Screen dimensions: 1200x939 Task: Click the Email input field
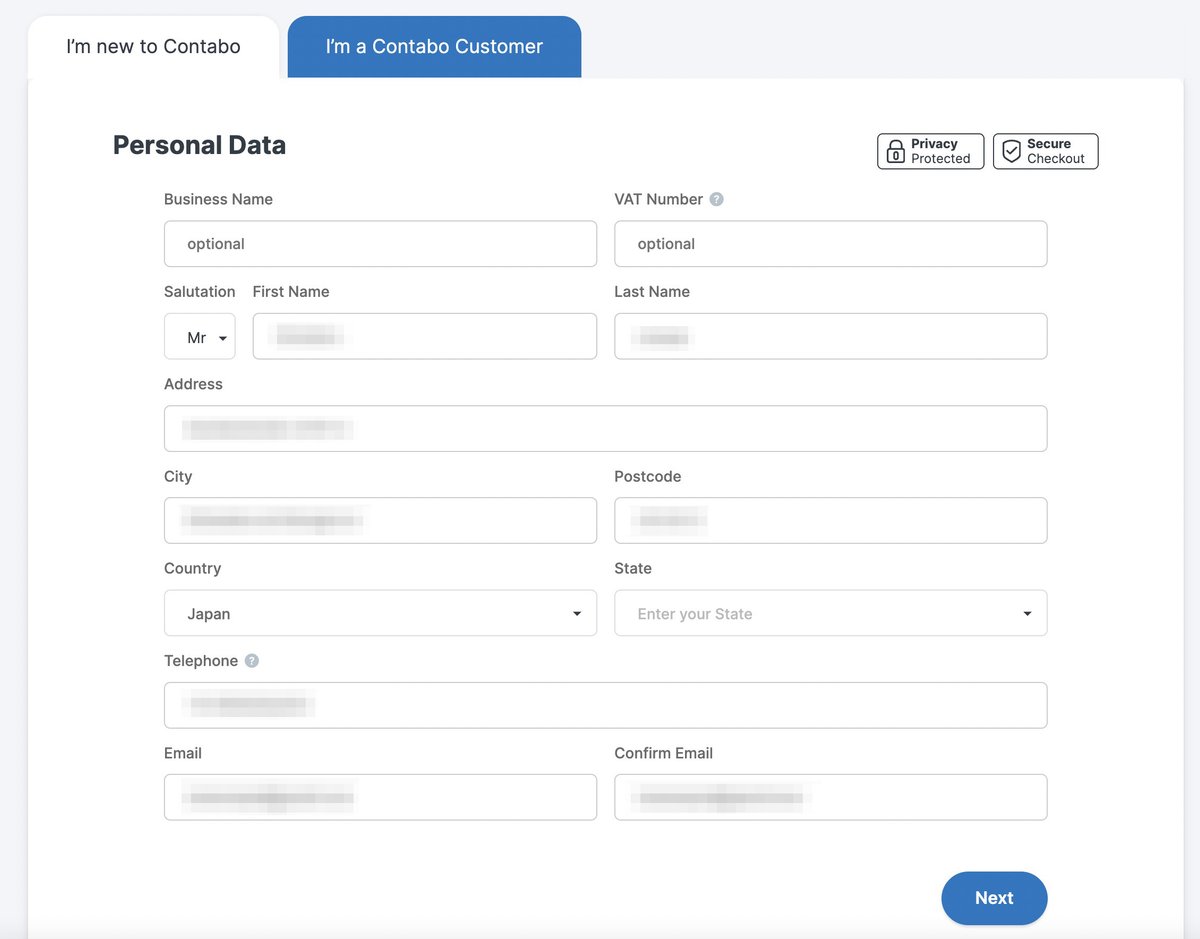380,797
